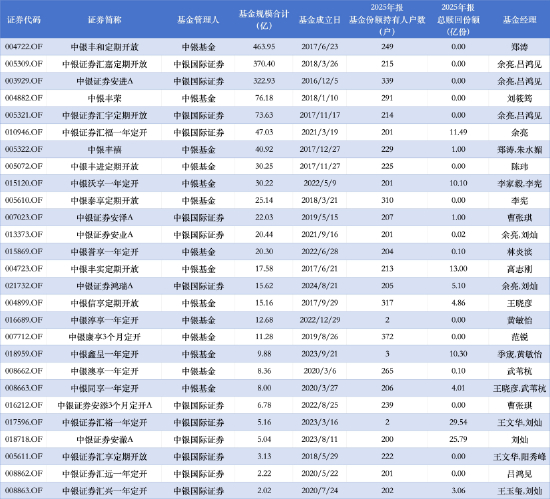Select the 2022/5/9 establishment date cell
550x499 pixels.
(x=320, y=183)
